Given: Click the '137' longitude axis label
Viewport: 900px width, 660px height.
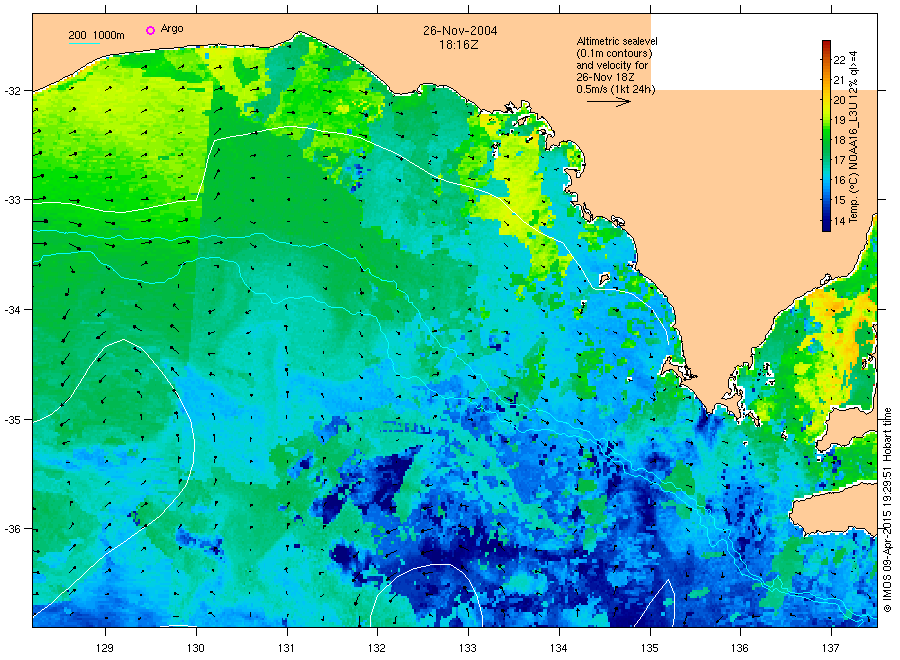Looking at the screenshot, I should click(x=831, y=648).
